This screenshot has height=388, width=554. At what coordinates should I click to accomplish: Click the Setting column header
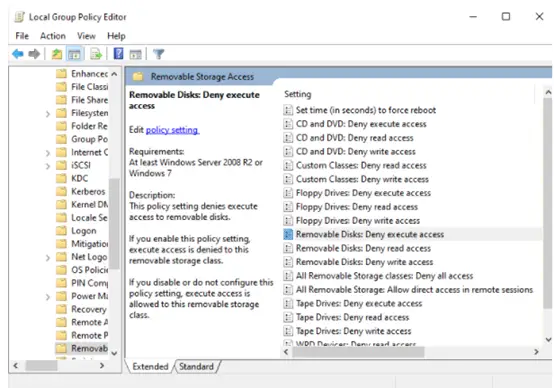pos(297,94)
